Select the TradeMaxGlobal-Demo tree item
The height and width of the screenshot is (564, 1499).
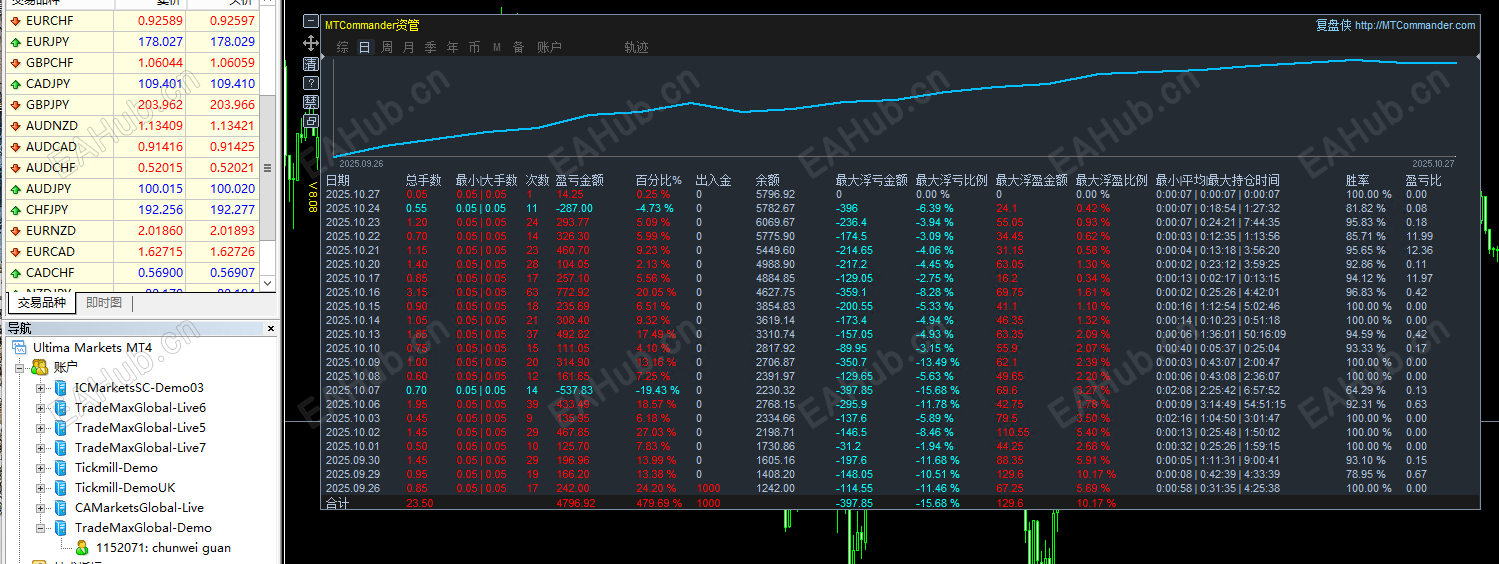pos(143,528)
